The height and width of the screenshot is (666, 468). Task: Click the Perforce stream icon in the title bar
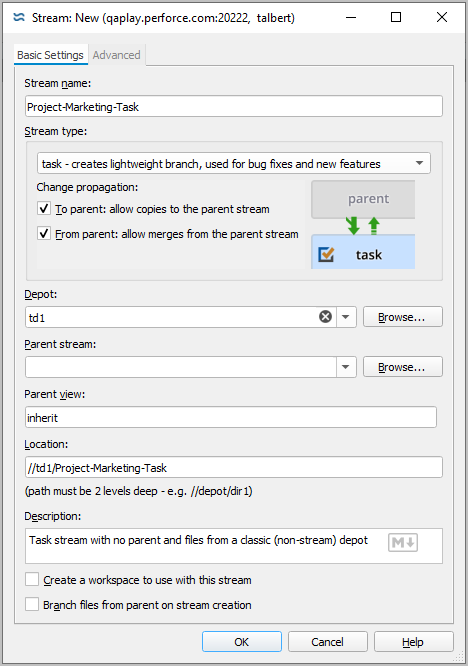pyautogui.click(x=19, y=17)
